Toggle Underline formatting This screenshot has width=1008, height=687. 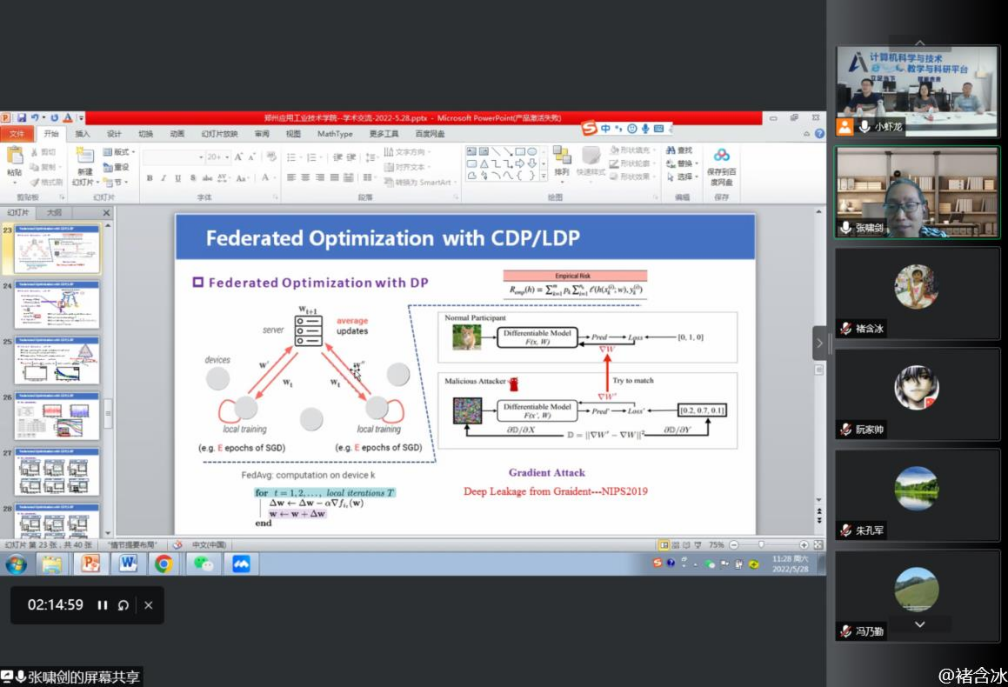point(178,178)
